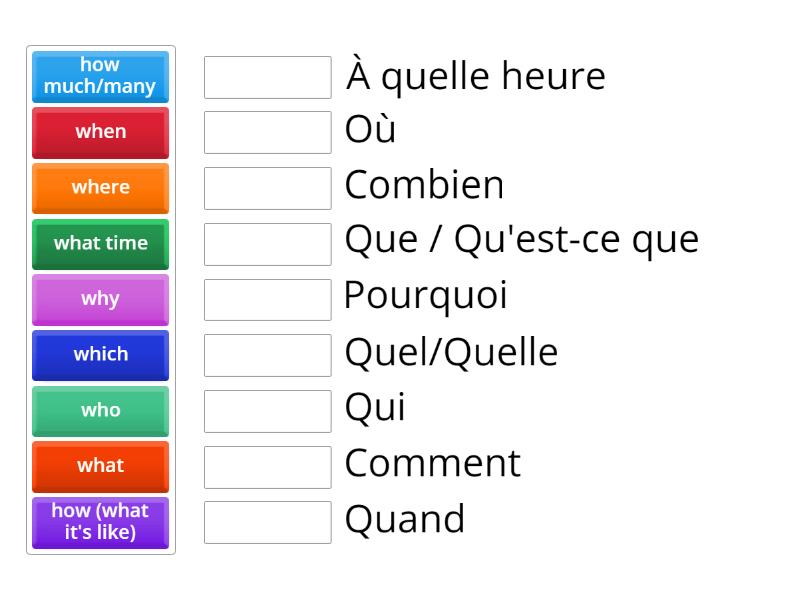
Task: Click the box next to 'Que / Qu'est-ce que'
Action: point(266,242)
